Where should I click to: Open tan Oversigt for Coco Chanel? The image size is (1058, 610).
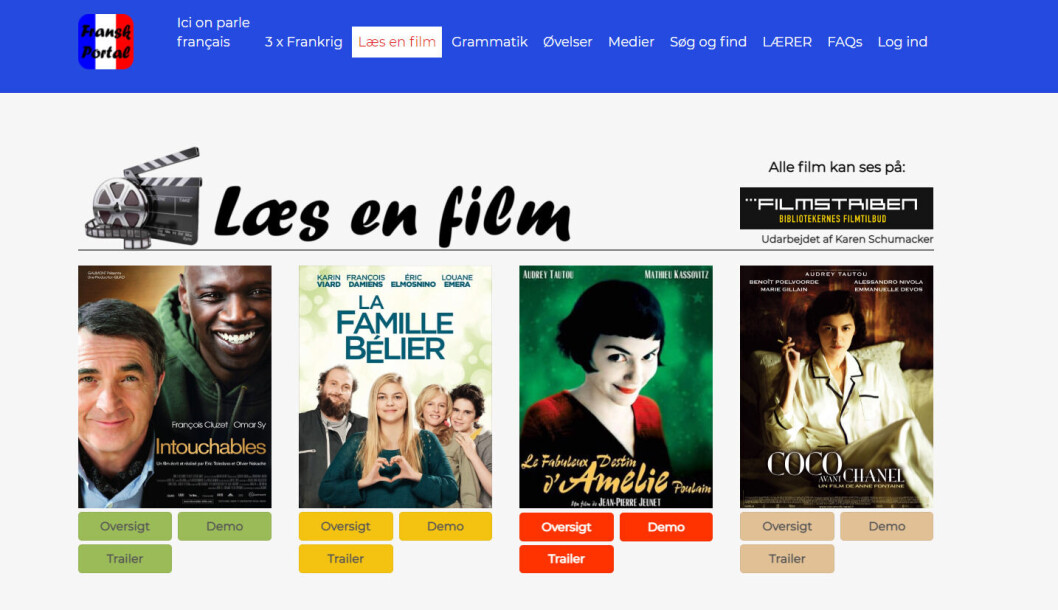[787, 526]
